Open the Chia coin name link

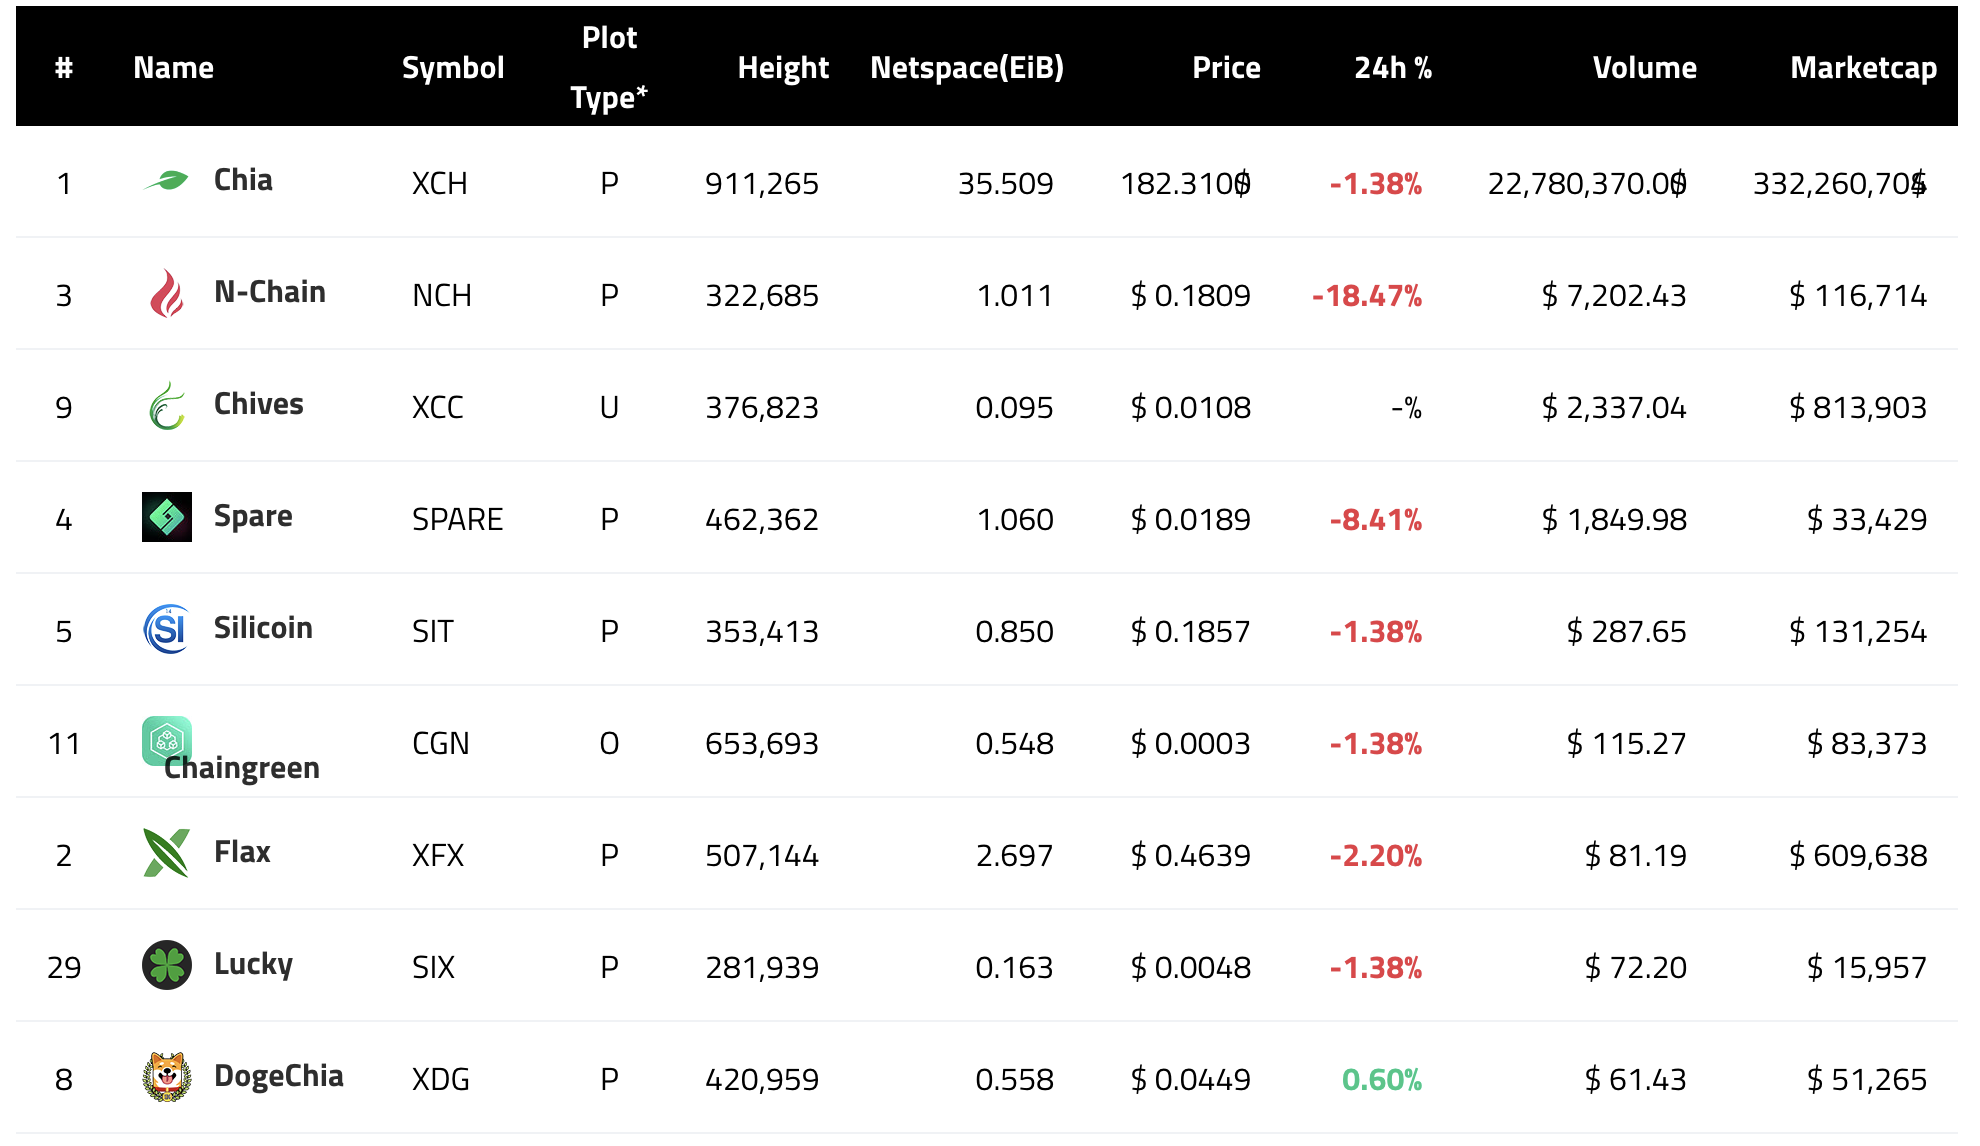243,180
